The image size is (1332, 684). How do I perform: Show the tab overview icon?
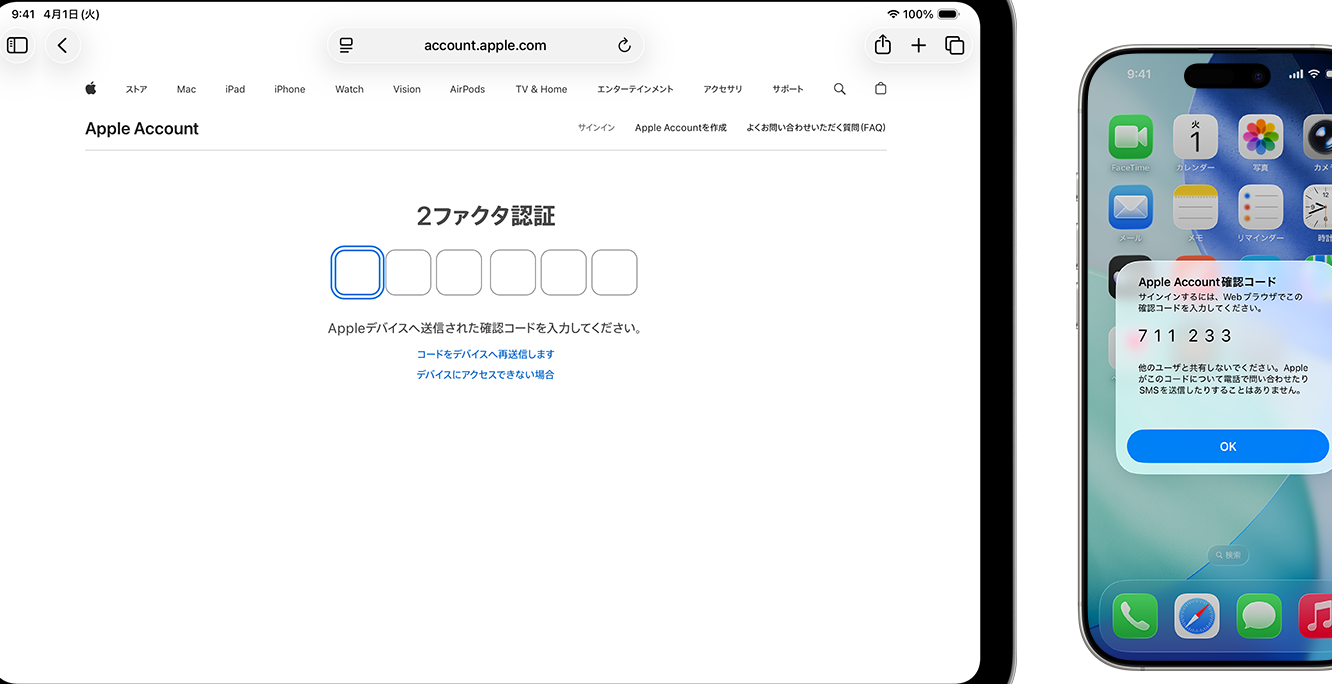pyautogui.click(x=954, y=45)
